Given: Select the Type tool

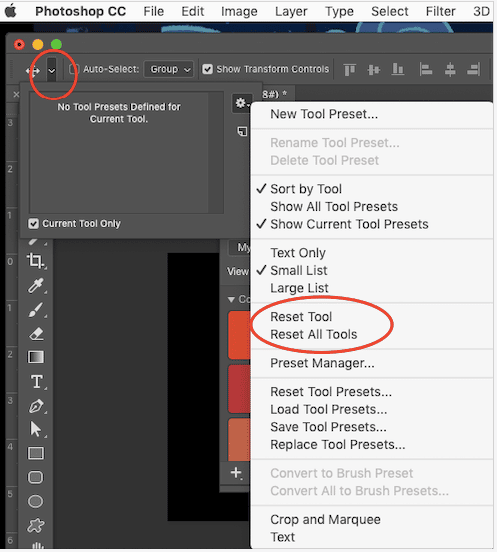Looking at the screenshot, I should [37, 382].
